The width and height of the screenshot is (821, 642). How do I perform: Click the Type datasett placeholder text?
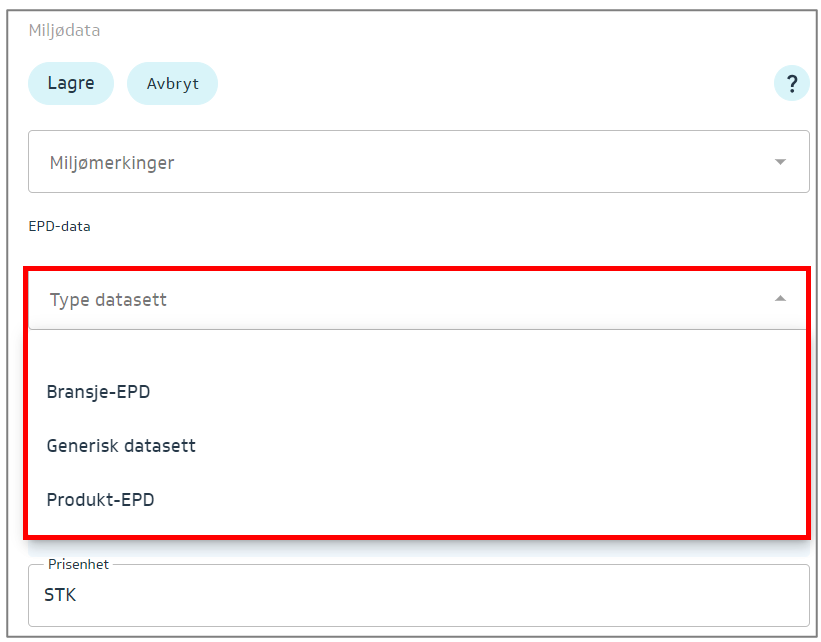[108, 300]
